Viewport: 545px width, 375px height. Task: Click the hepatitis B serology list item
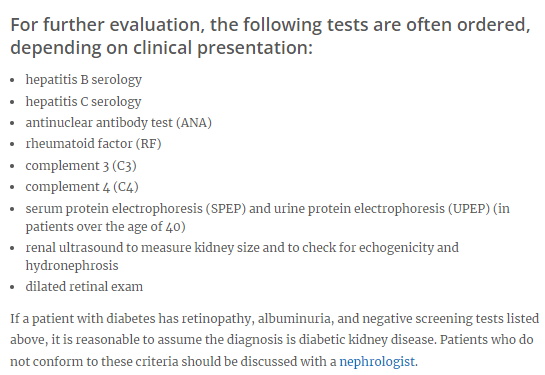click(x=84, y=80)
